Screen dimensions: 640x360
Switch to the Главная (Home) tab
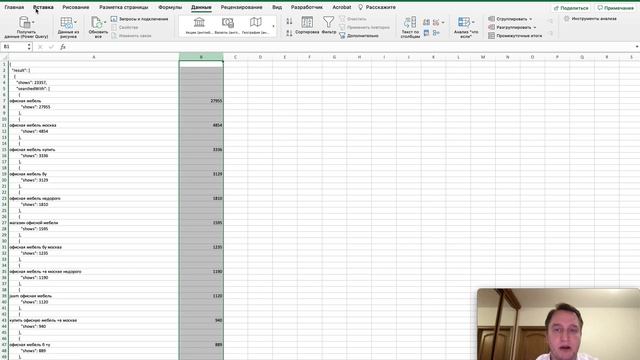pos(14,7)
